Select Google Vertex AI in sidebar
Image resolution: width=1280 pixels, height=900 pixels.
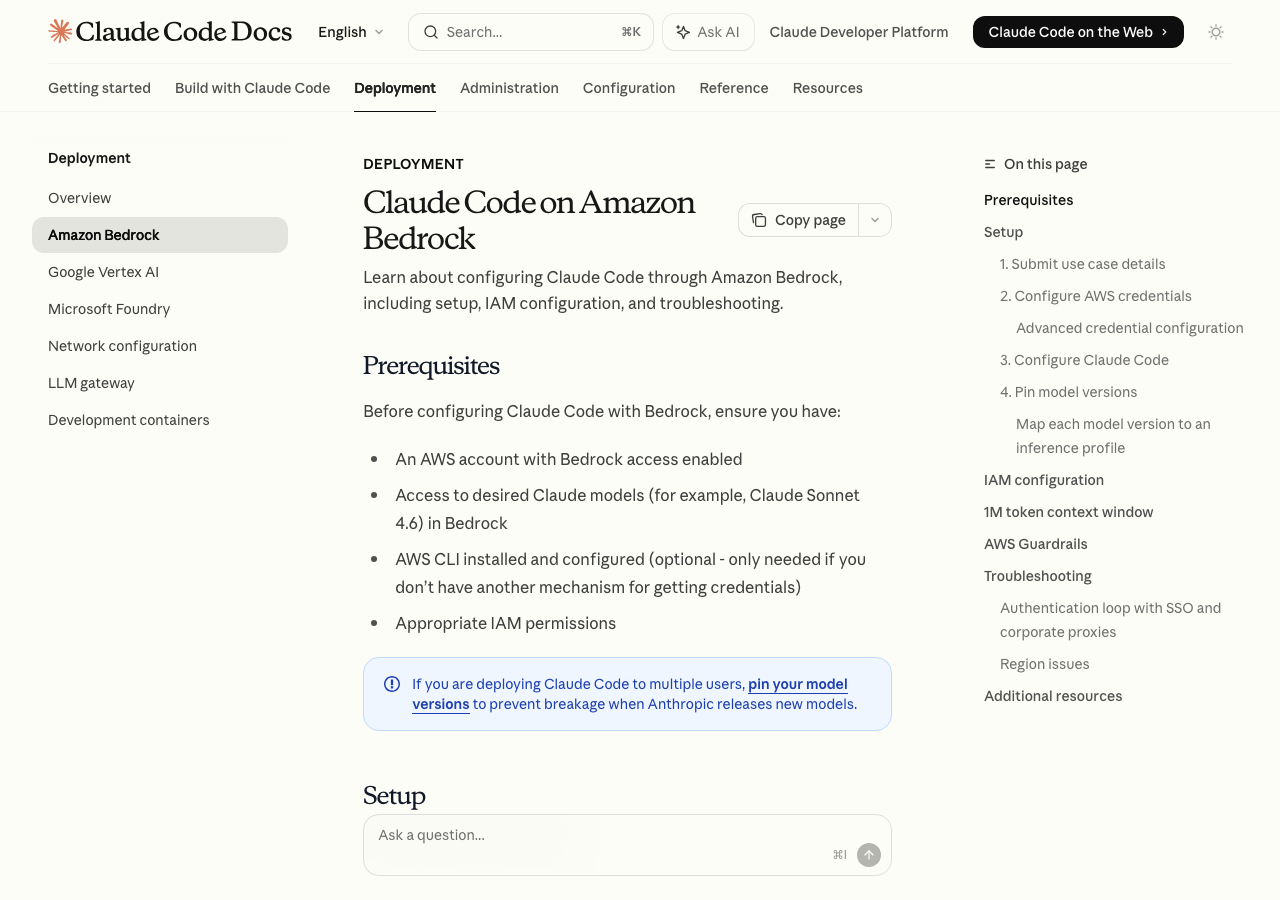[x=103, y=272]
